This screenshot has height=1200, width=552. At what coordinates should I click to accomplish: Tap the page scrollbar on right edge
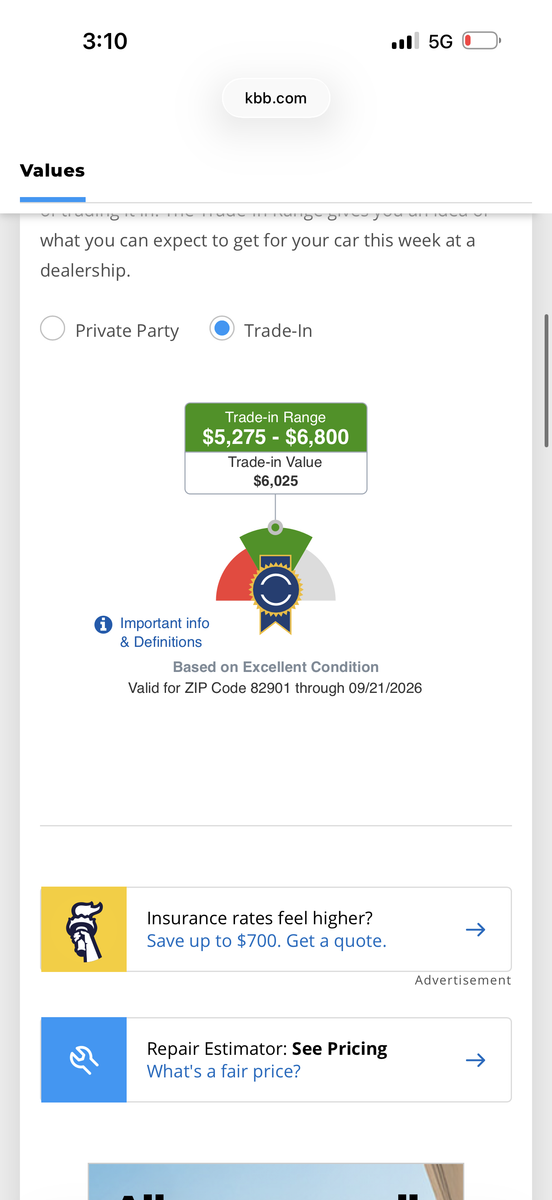click(545, 380)
